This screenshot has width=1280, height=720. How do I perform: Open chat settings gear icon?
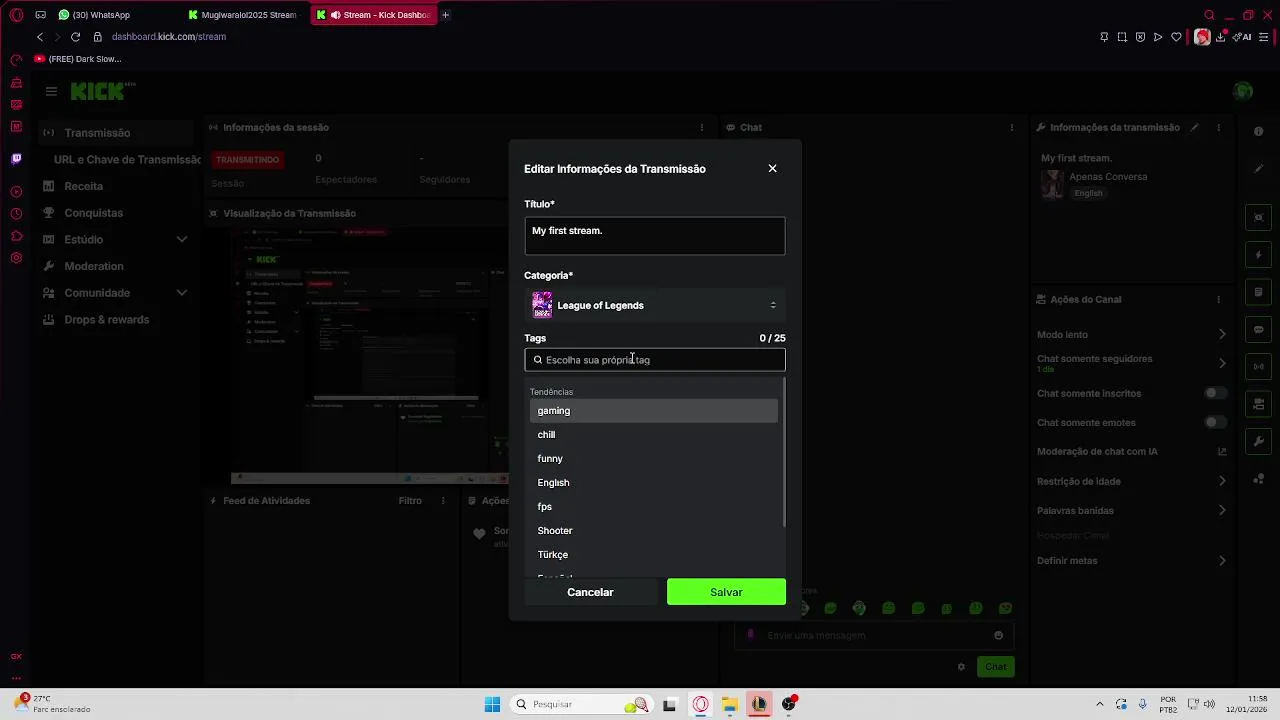[x=961, y=667]
